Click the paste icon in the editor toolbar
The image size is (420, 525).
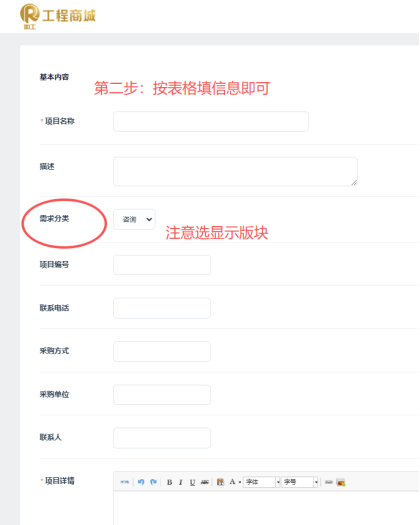point(220,482)
